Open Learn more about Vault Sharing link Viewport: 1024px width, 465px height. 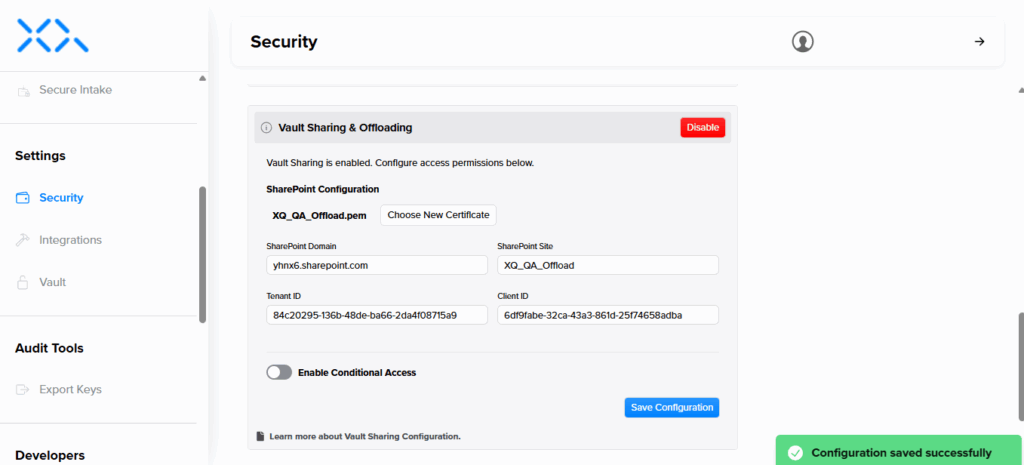(364, 436)
